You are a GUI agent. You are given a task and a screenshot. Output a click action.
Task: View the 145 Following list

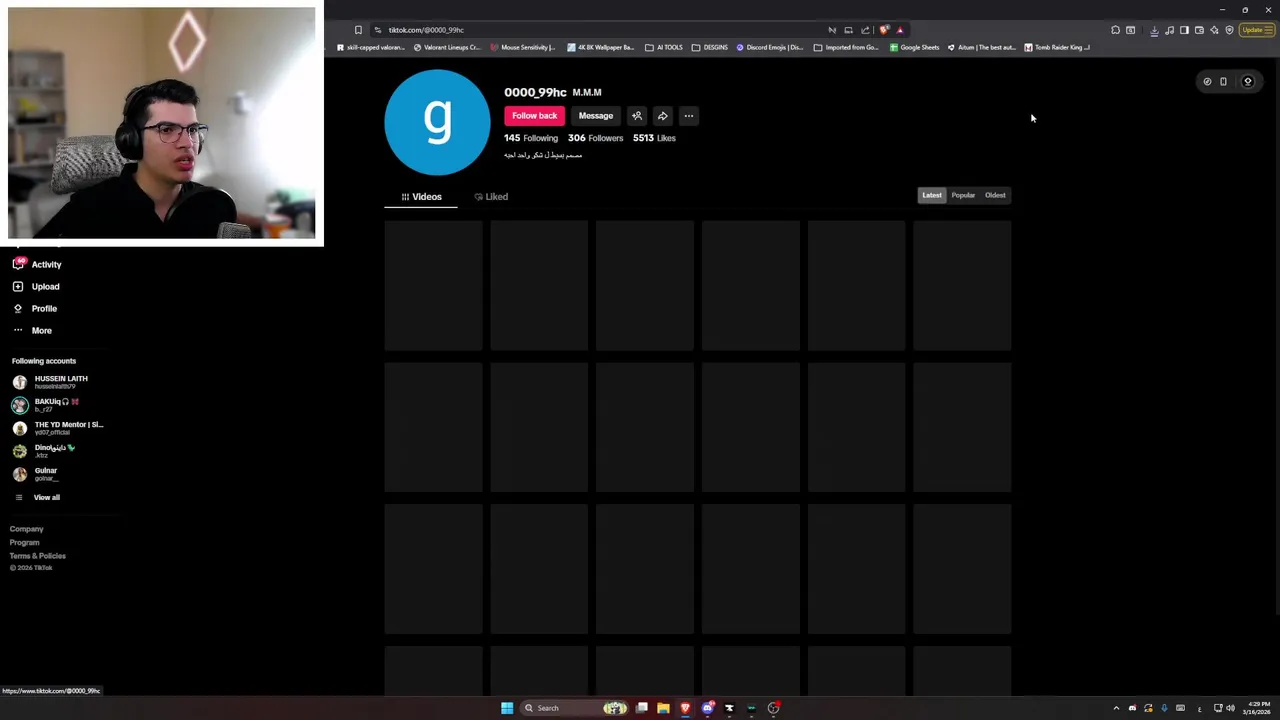pyautogui.click(x=531, y=138)
